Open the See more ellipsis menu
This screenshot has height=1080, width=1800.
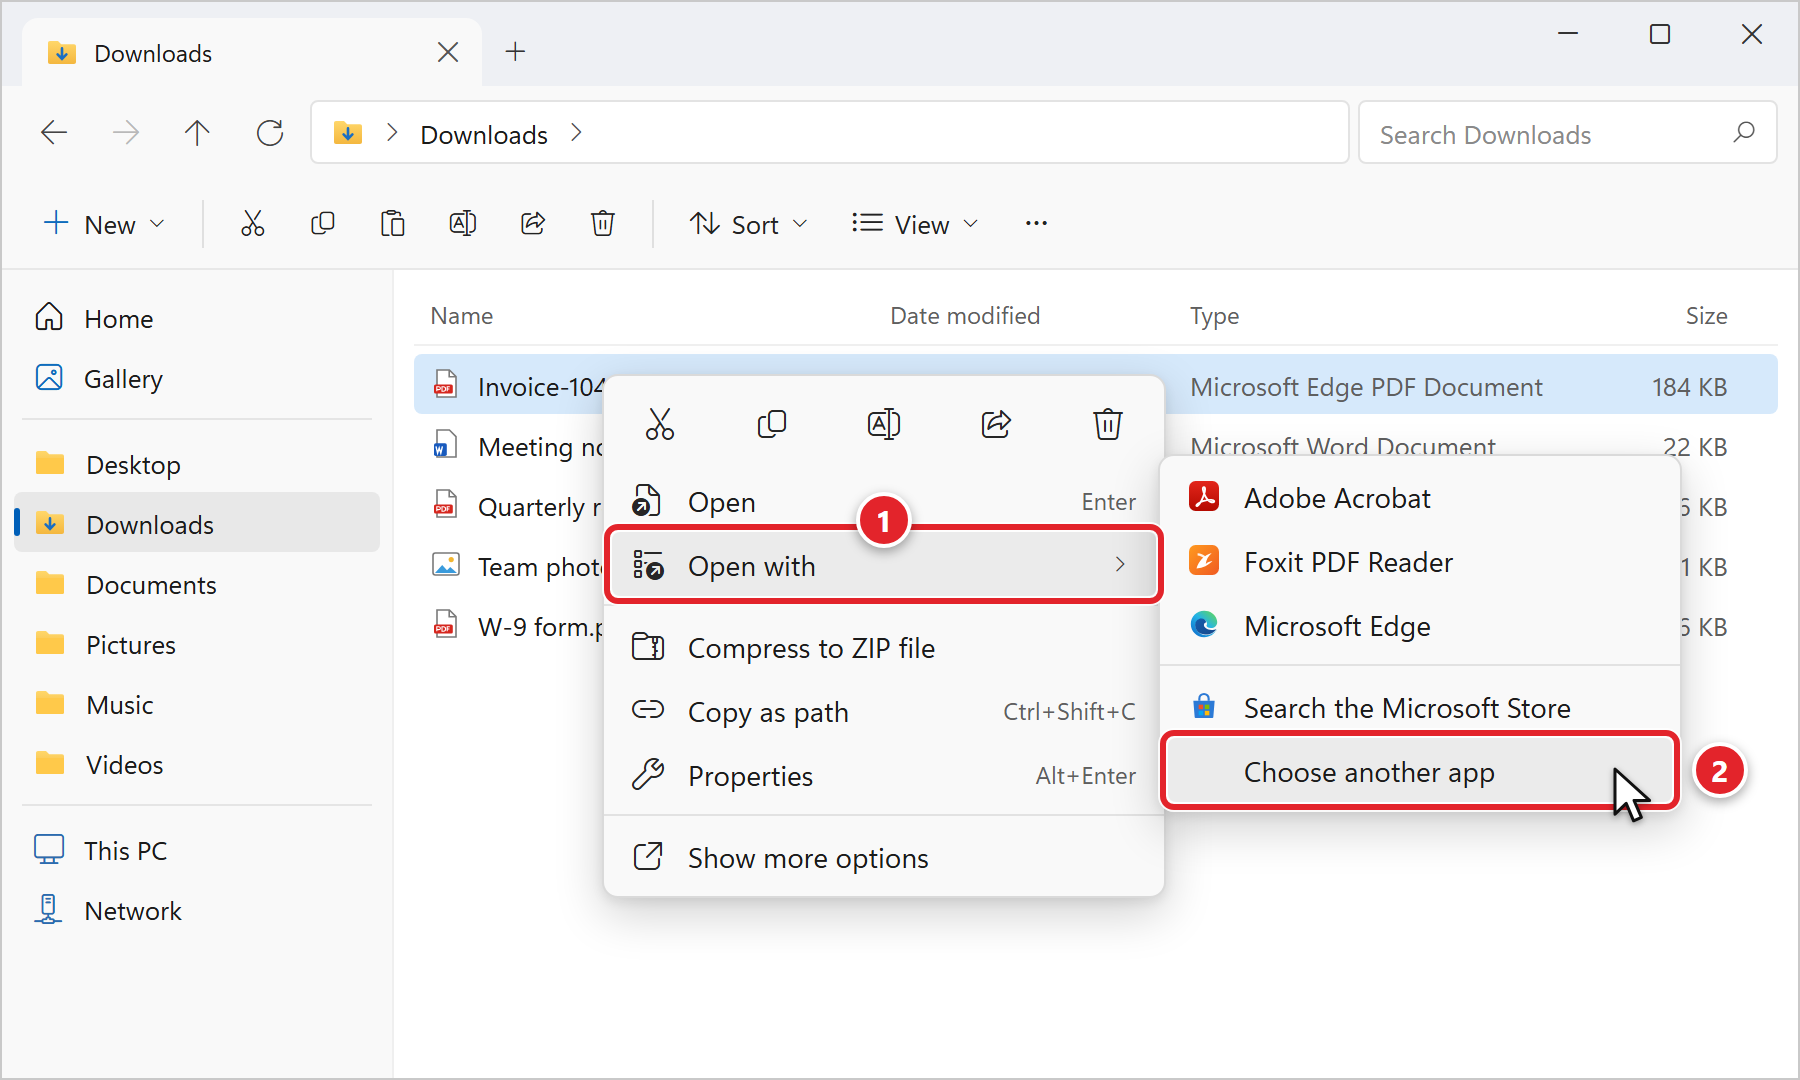point(1036,224)
